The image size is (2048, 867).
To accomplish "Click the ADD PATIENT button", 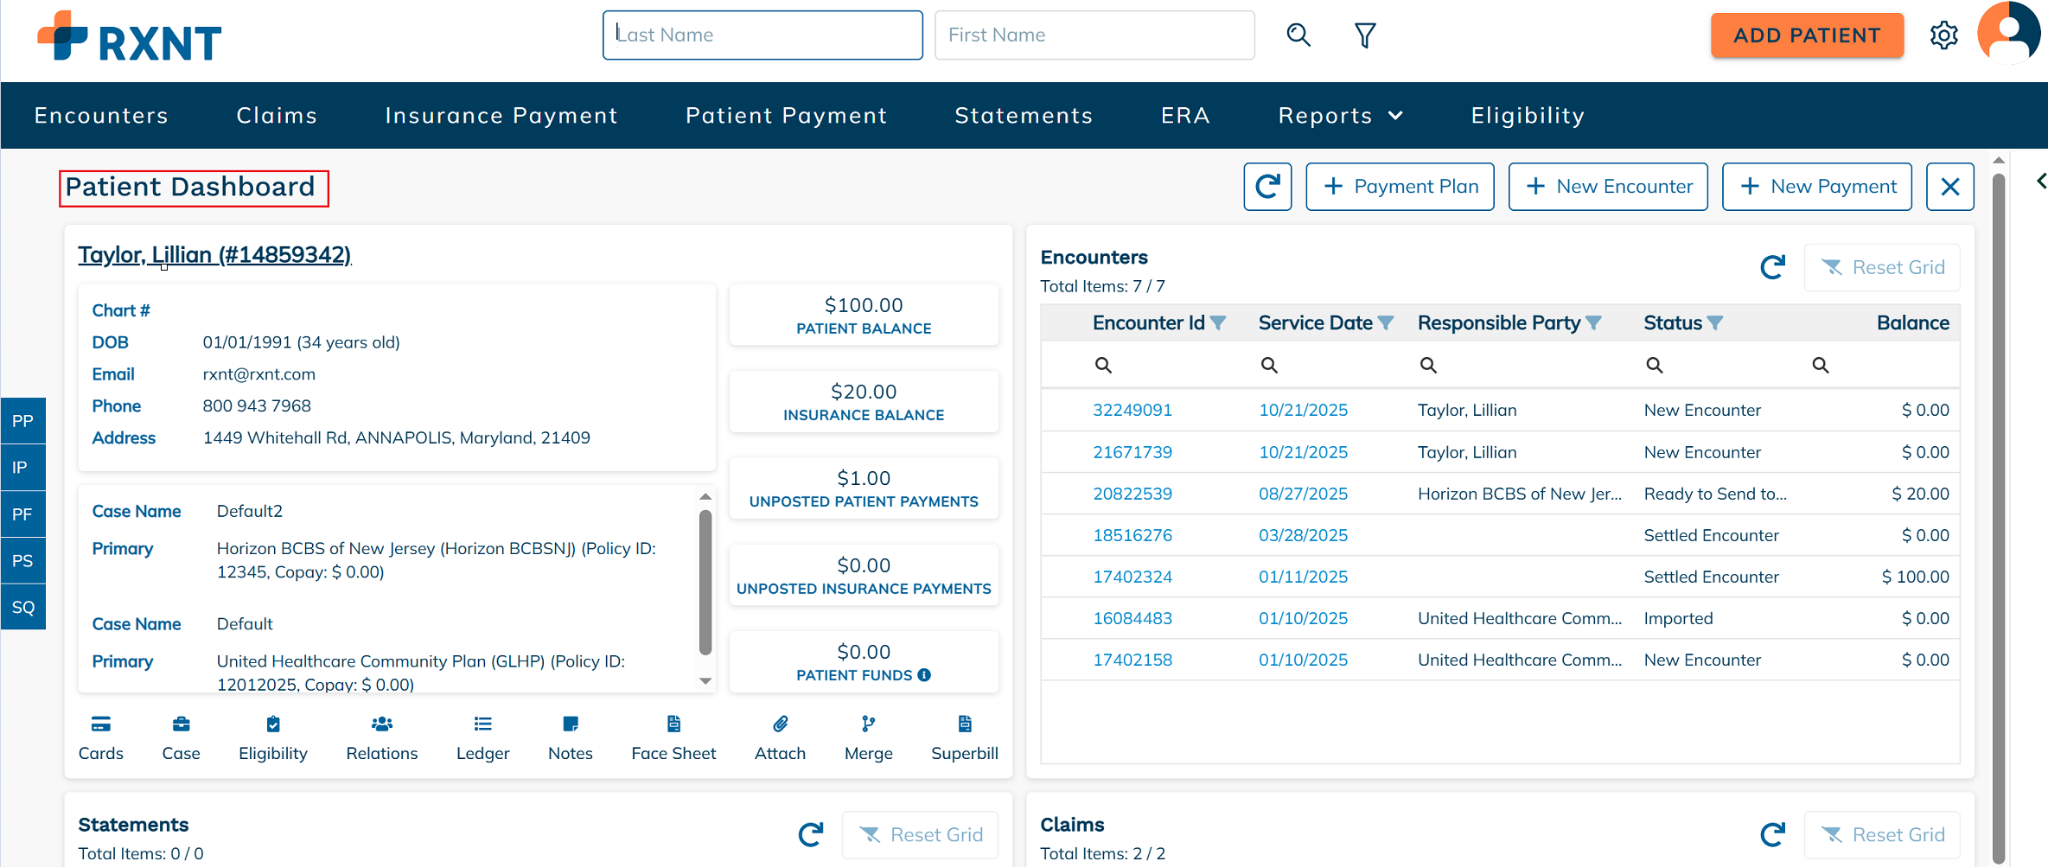I will point(1806,36).
